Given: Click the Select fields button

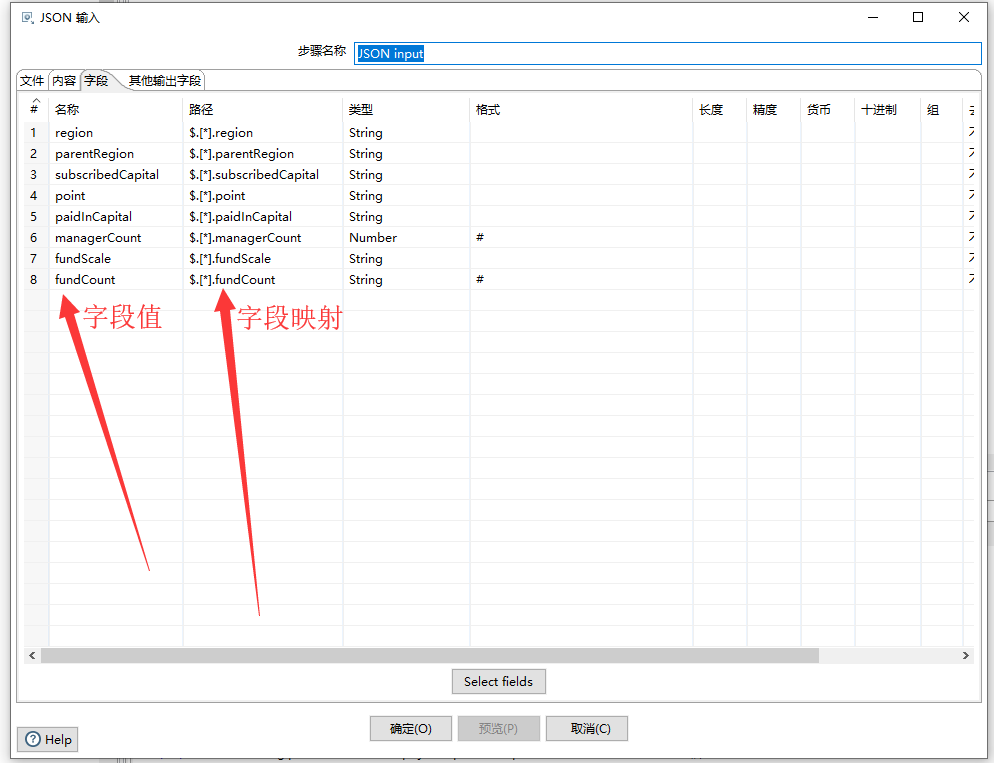Looking at the screenshot, I should point(498,681).
